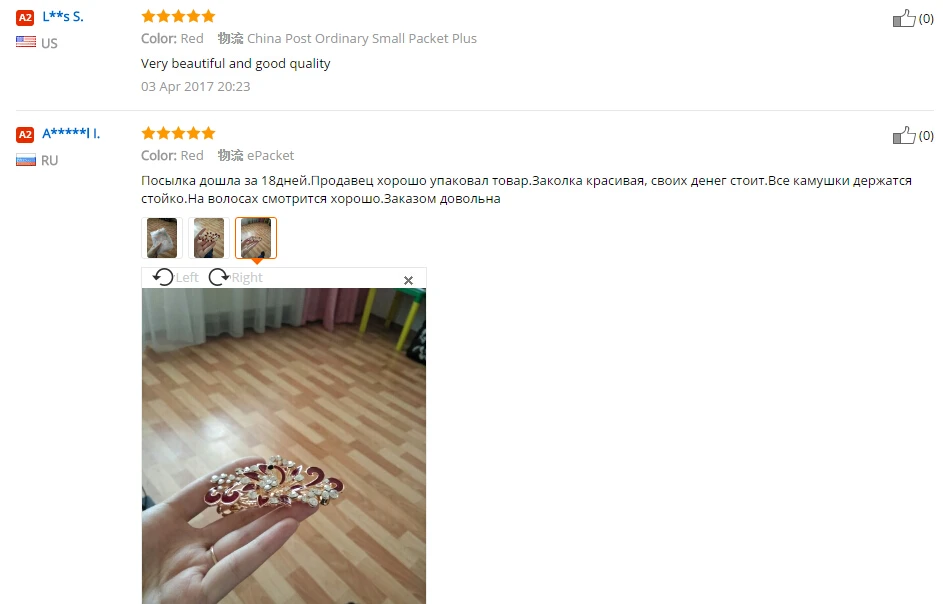This screenshot has width=943, height=604.
Task: Click A2 badge next to L**s S.
Action: (x=25, y=17)
